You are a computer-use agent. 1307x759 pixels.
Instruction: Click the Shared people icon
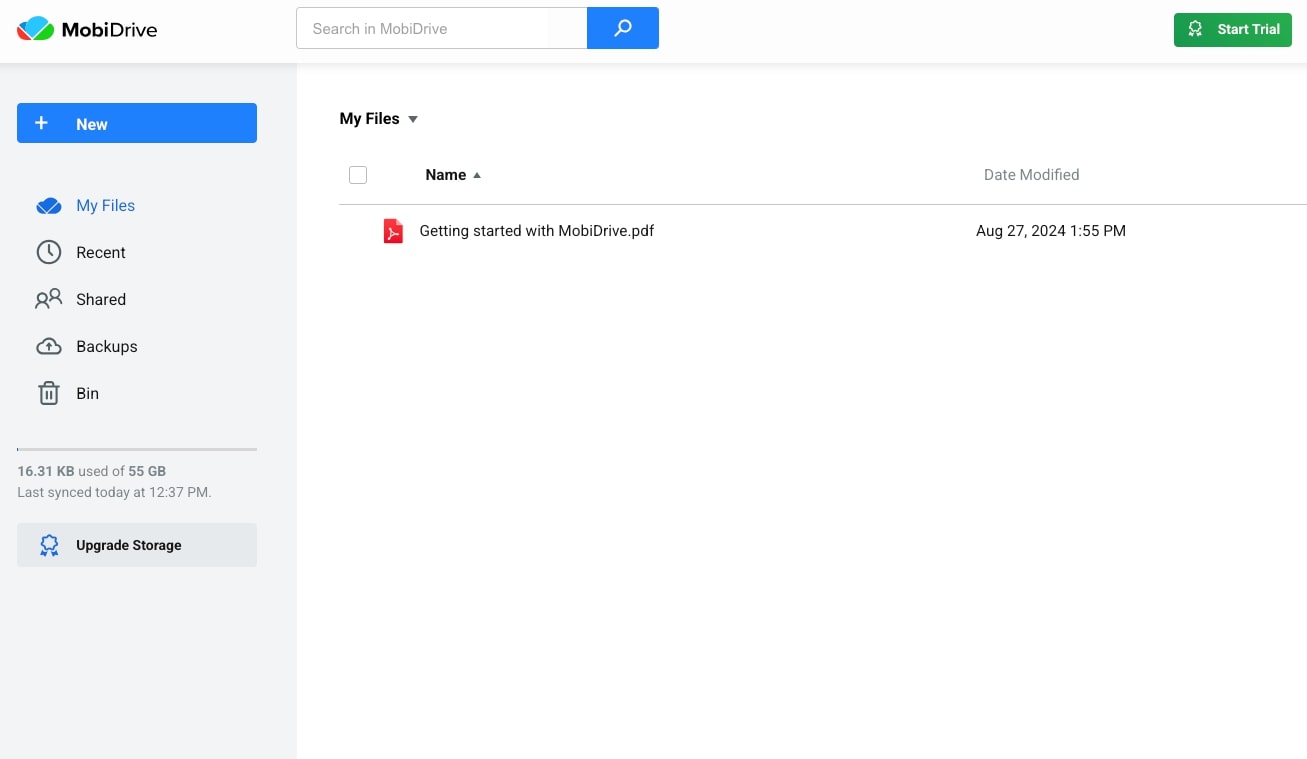[49, 299]
